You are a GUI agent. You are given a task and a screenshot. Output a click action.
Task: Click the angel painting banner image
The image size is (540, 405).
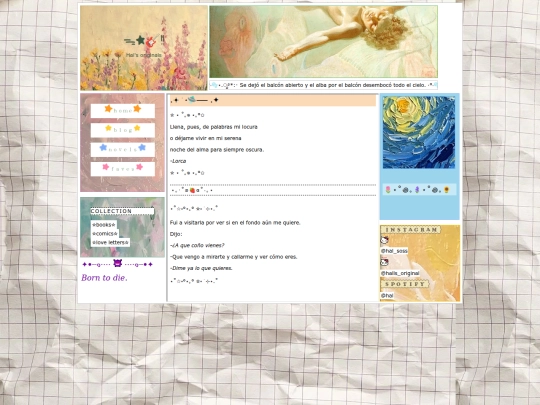point(323,41)
